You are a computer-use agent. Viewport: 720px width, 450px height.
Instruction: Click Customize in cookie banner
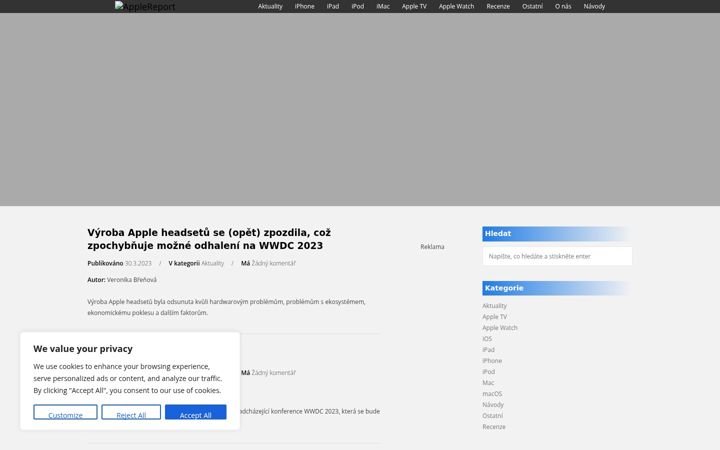coord(65,412)
